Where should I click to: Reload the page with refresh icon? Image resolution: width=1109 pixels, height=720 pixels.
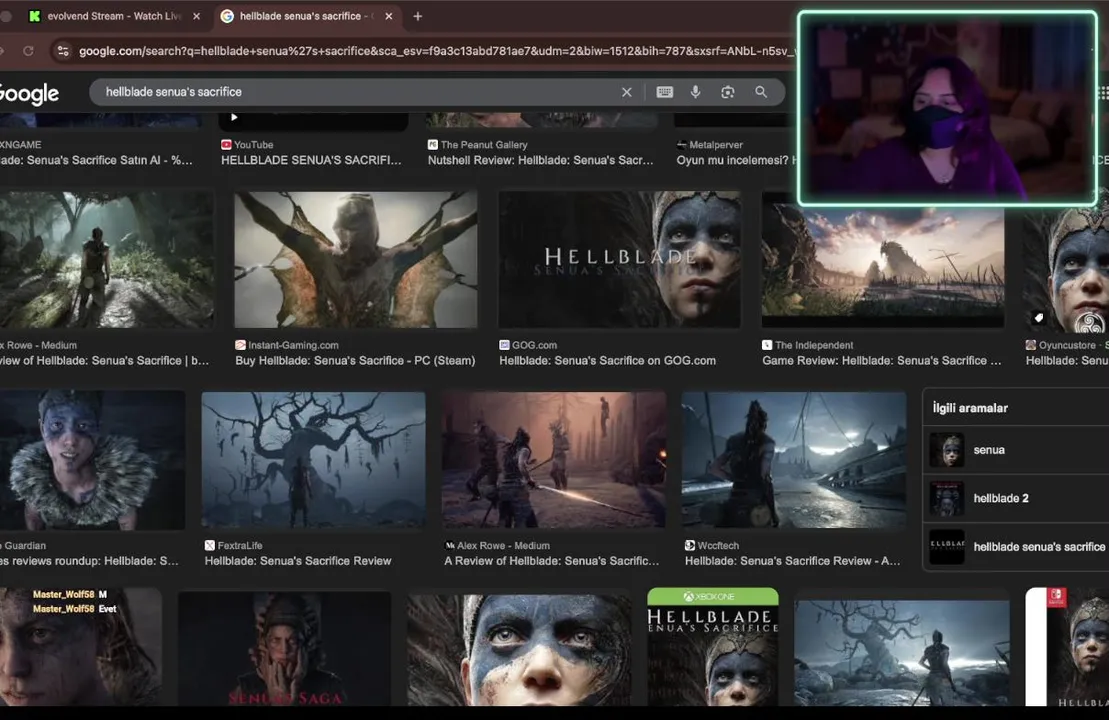click(28, 51)
